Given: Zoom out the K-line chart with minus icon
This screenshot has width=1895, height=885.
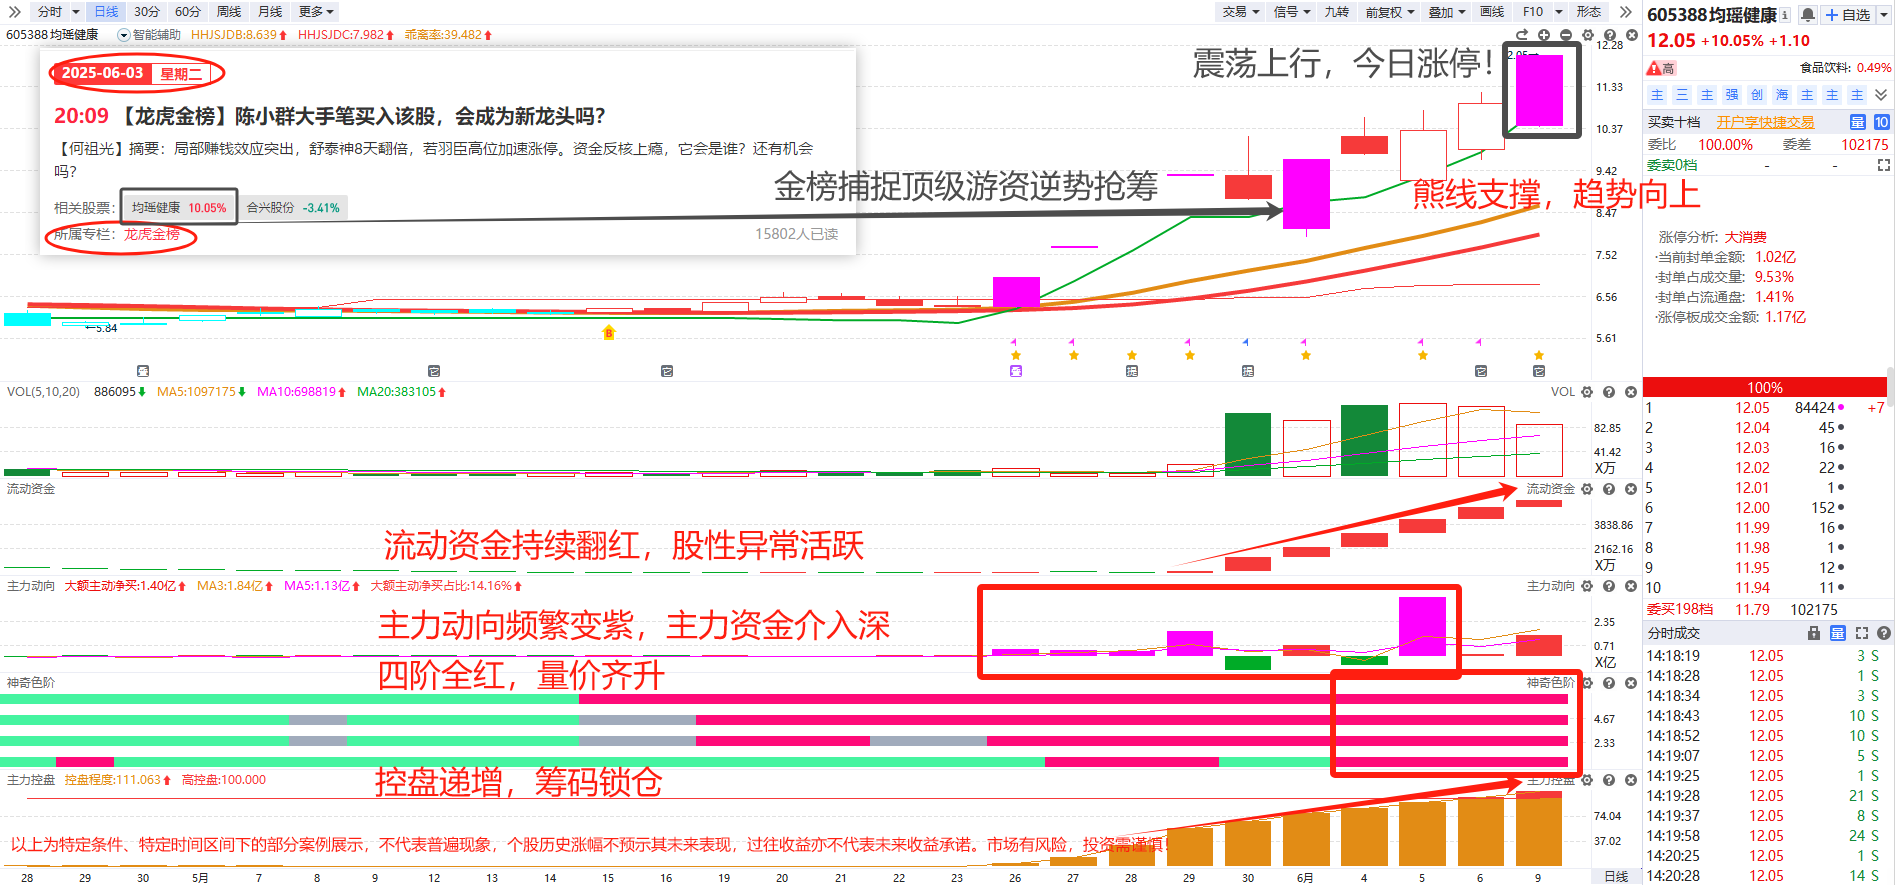Looking at the screenshot, I should click(1566, 35).
